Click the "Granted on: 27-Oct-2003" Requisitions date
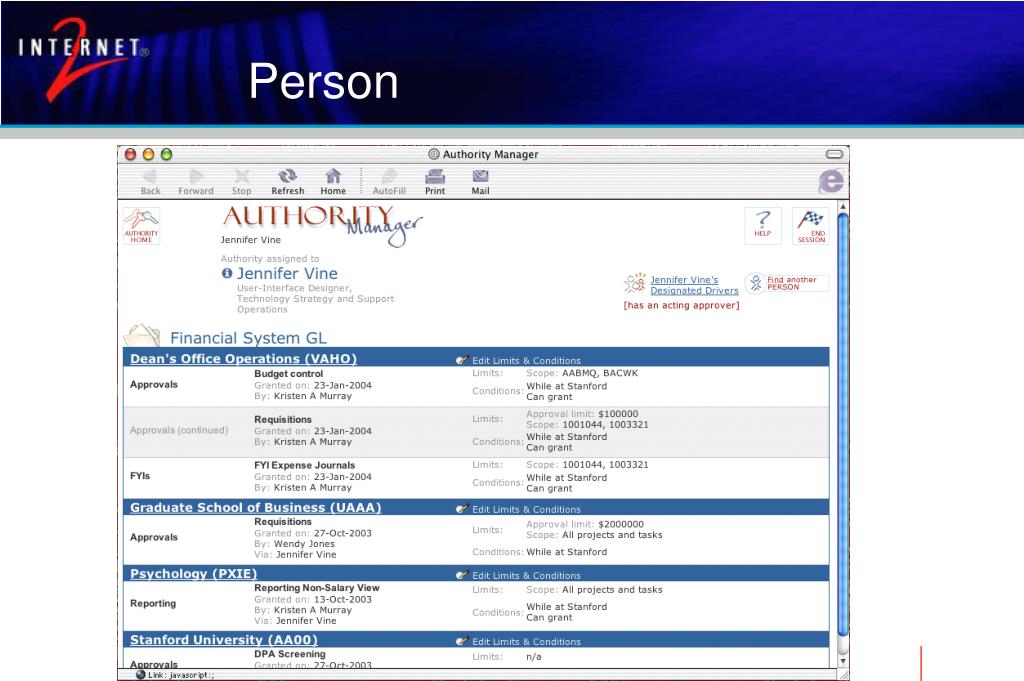This screenshot has height=681, width=1024. 313,533
